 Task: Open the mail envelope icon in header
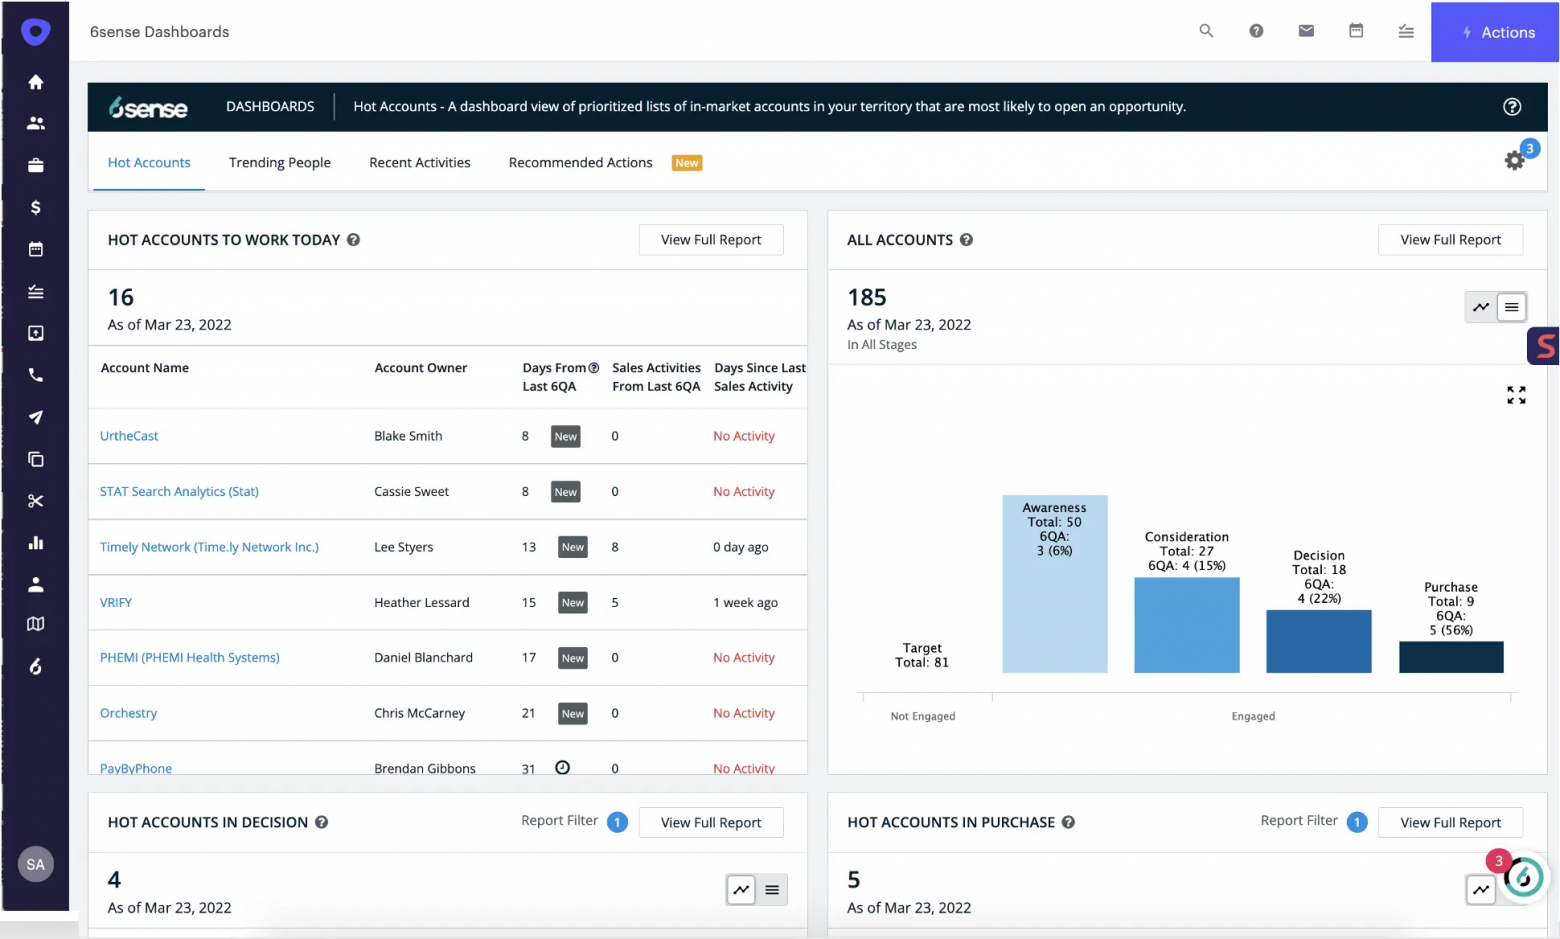1306,31
